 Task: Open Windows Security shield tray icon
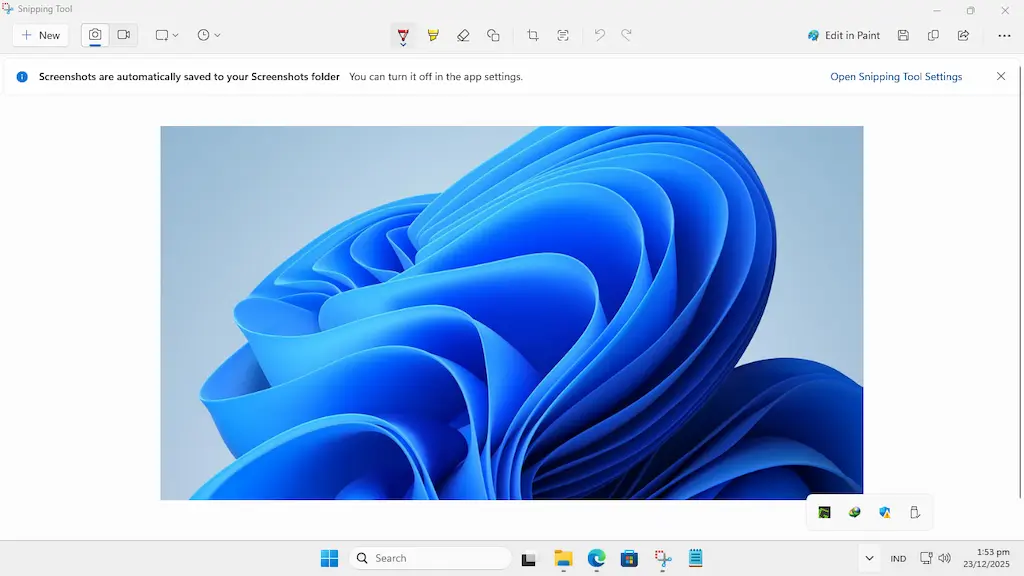pos(885,513)
